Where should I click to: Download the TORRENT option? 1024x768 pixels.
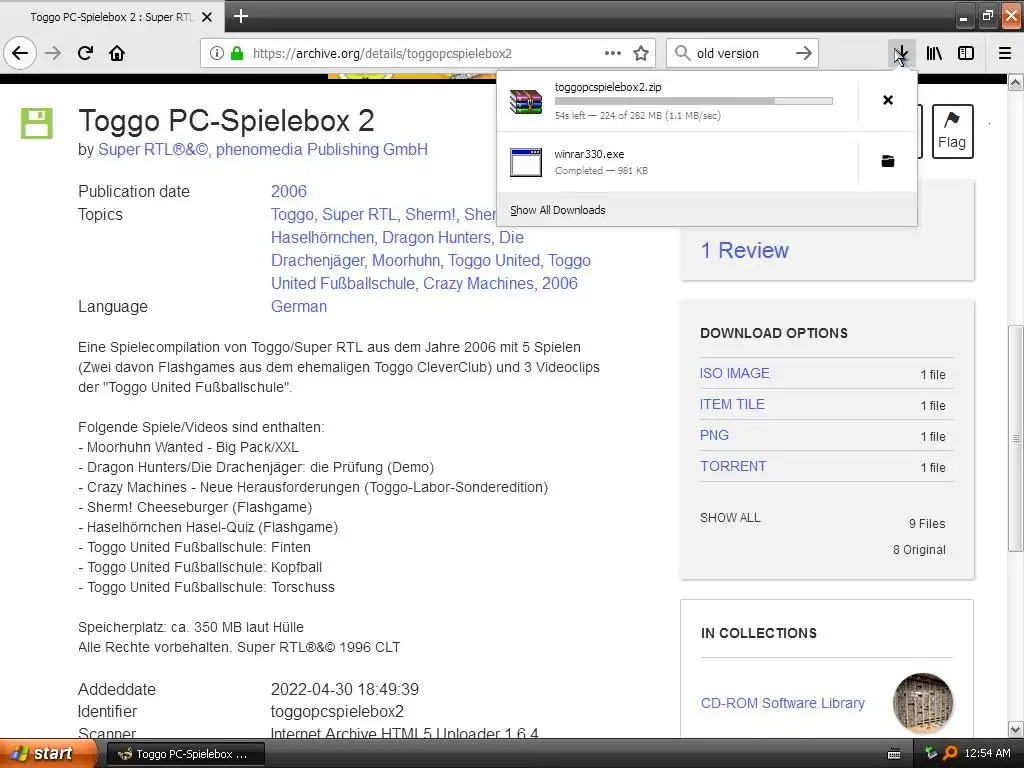(x=733, y=466)
